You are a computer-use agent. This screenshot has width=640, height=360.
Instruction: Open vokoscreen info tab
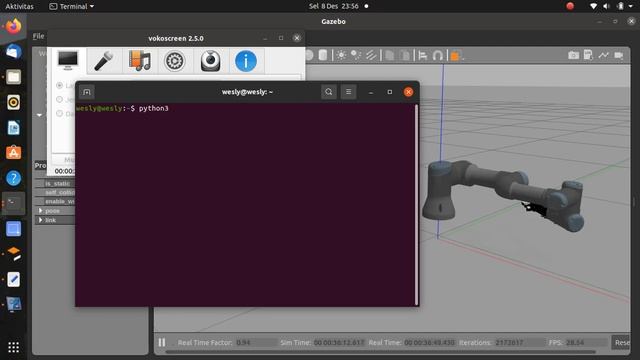click(x=246, y=61)
